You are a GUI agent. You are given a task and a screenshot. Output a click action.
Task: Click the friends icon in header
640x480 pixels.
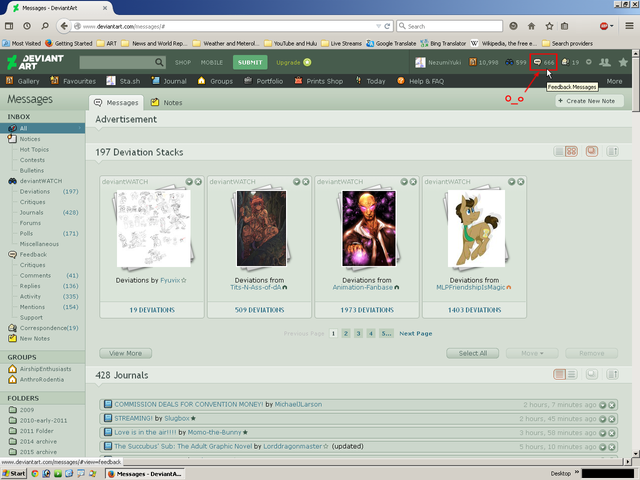(604, 62)
